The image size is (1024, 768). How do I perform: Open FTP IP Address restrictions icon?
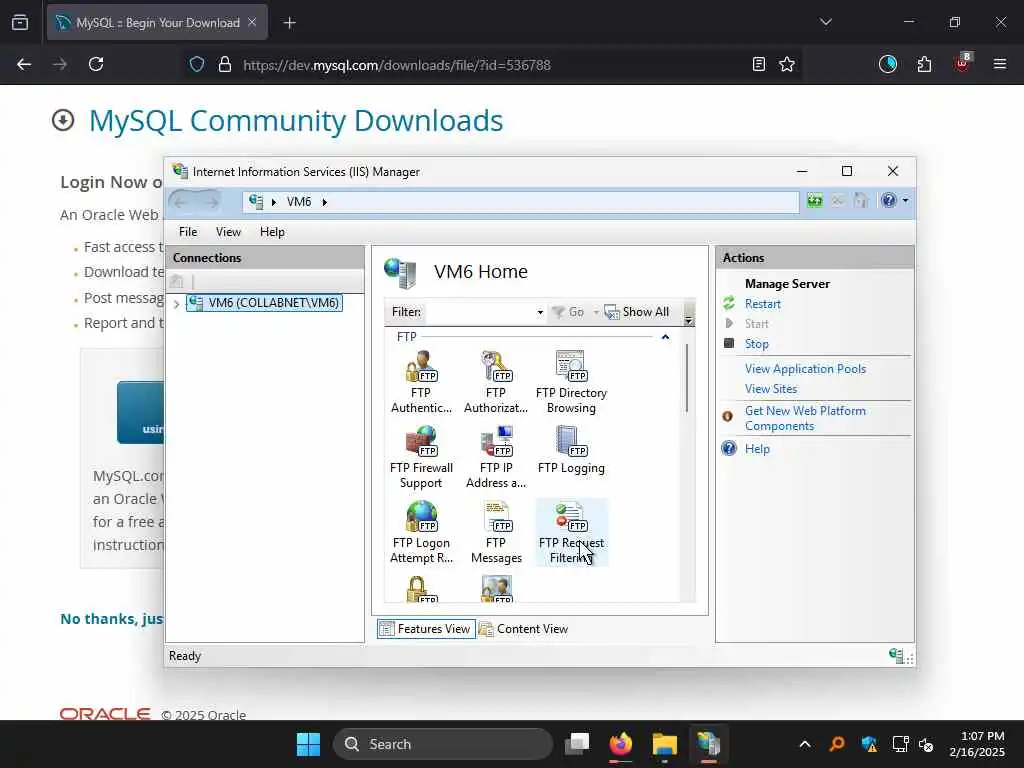(496, 457)
